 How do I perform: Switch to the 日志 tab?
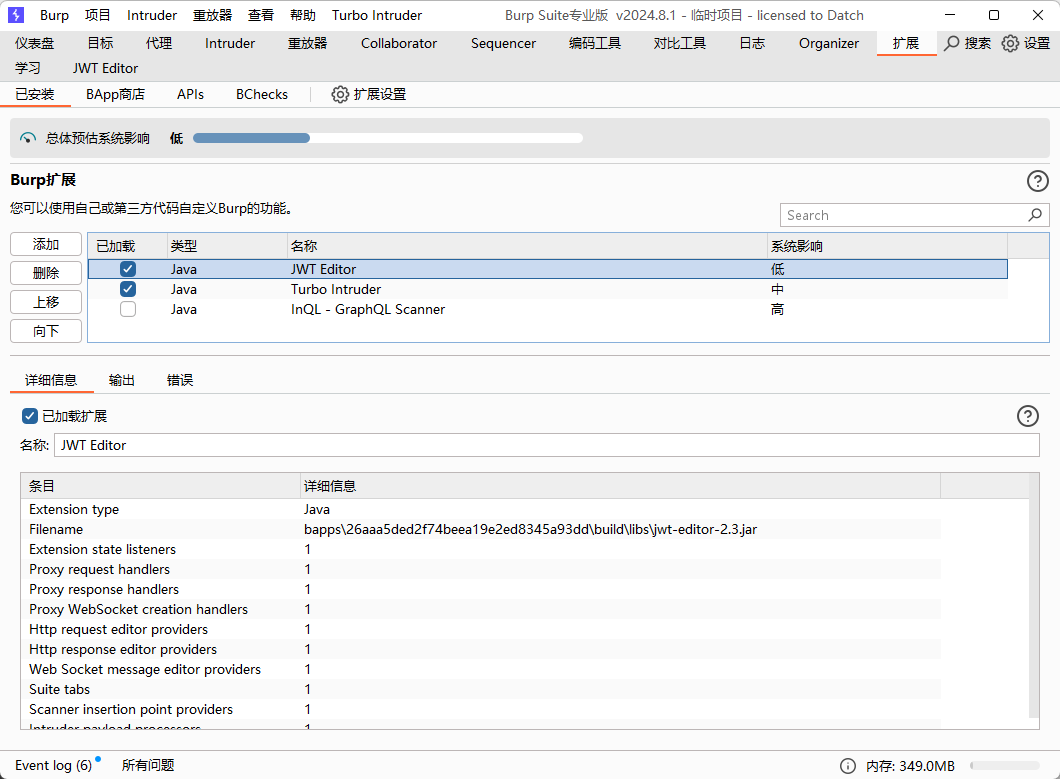(x=752, y=43)
